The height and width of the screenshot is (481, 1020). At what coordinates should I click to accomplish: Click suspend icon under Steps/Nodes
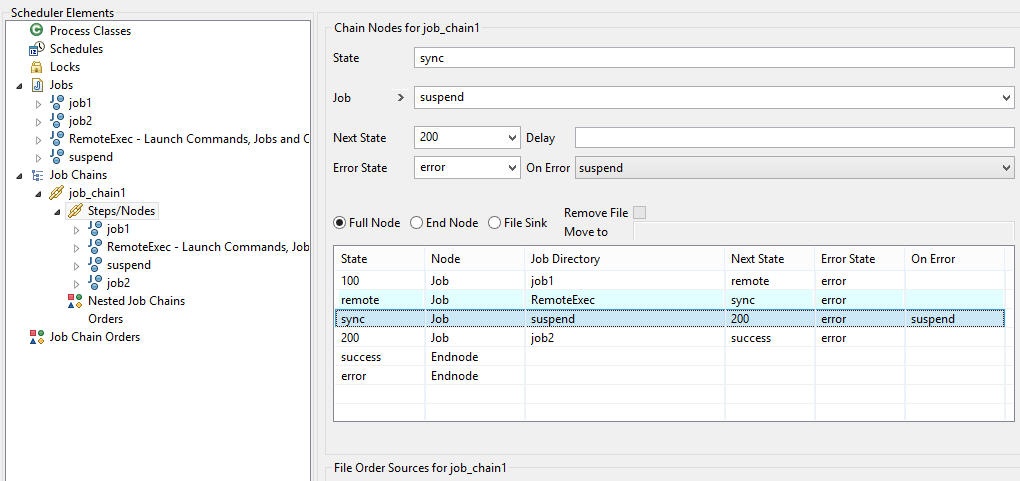click(95, 265)
